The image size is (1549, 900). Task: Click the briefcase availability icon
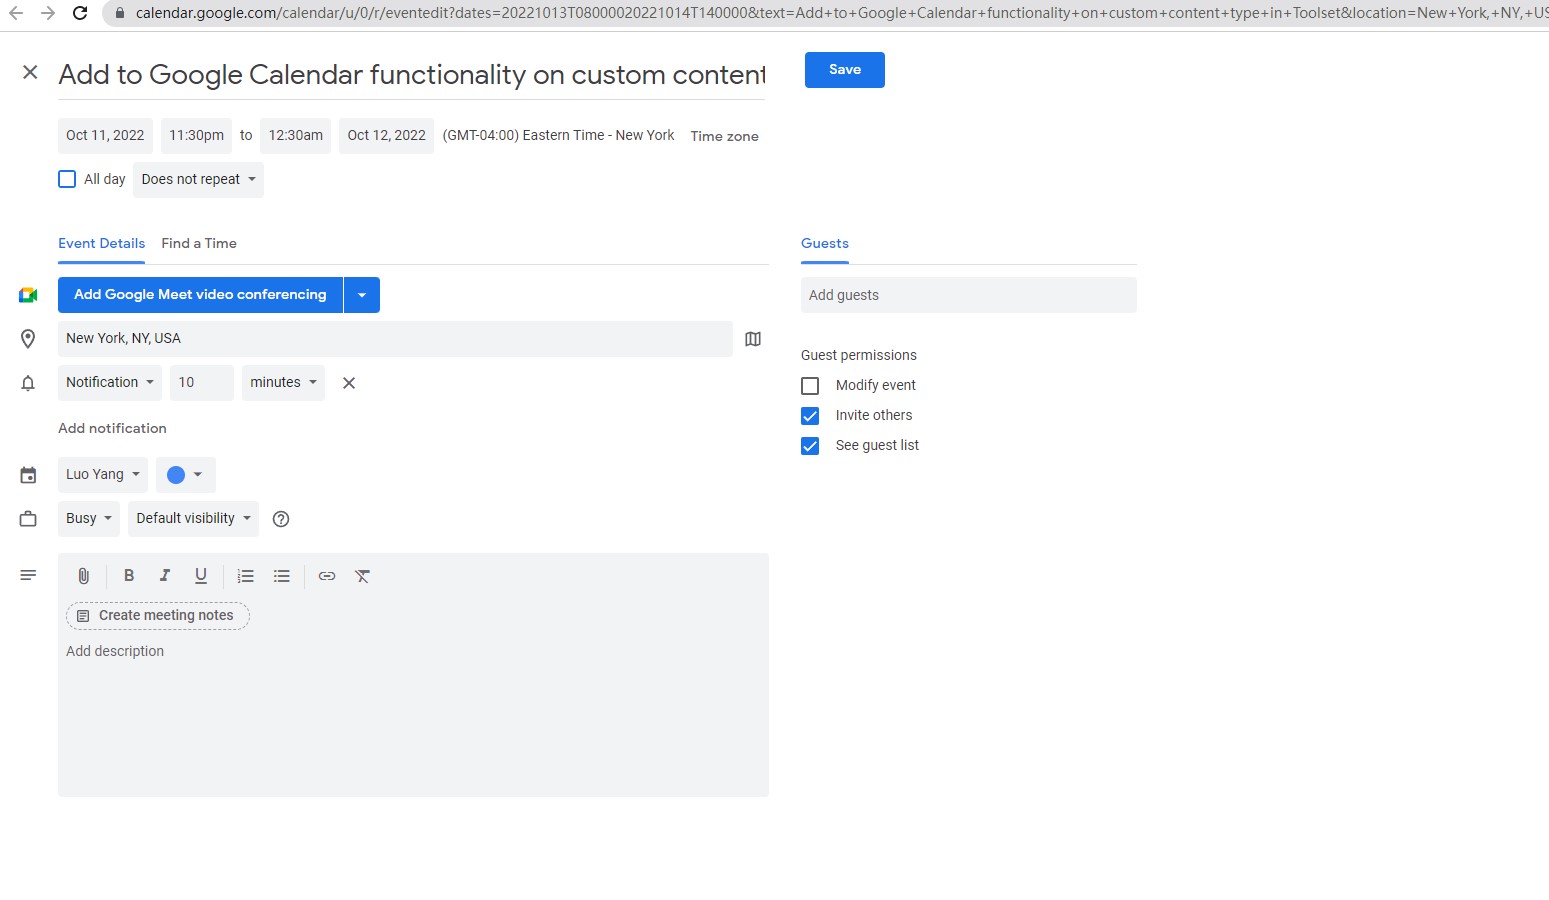[x=28, y=519]
